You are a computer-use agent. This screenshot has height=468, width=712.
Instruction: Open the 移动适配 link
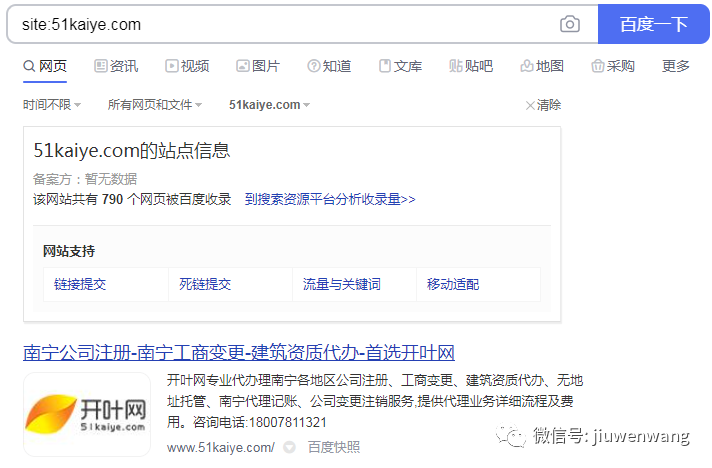[453, 285]
